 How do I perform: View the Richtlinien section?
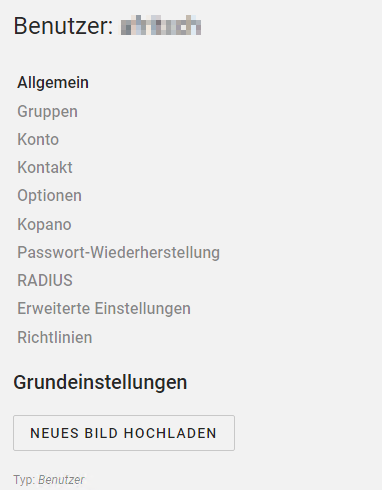55,337
